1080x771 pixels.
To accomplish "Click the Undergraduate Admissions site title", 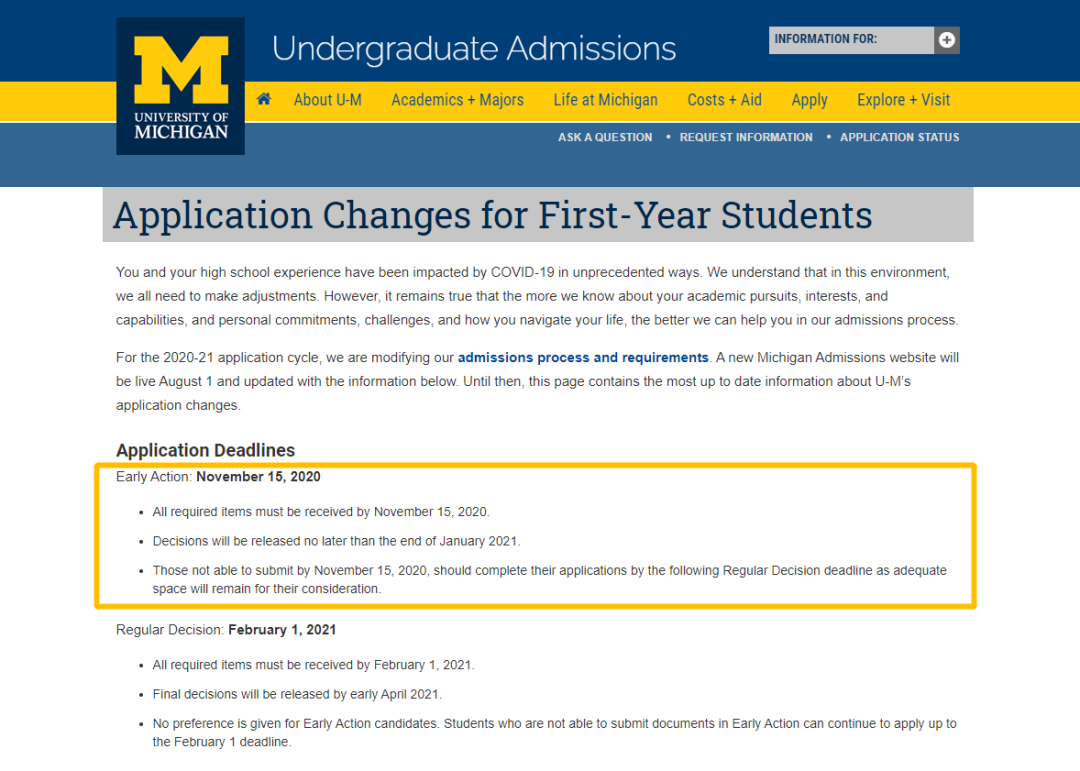I will tap(474, 48).
